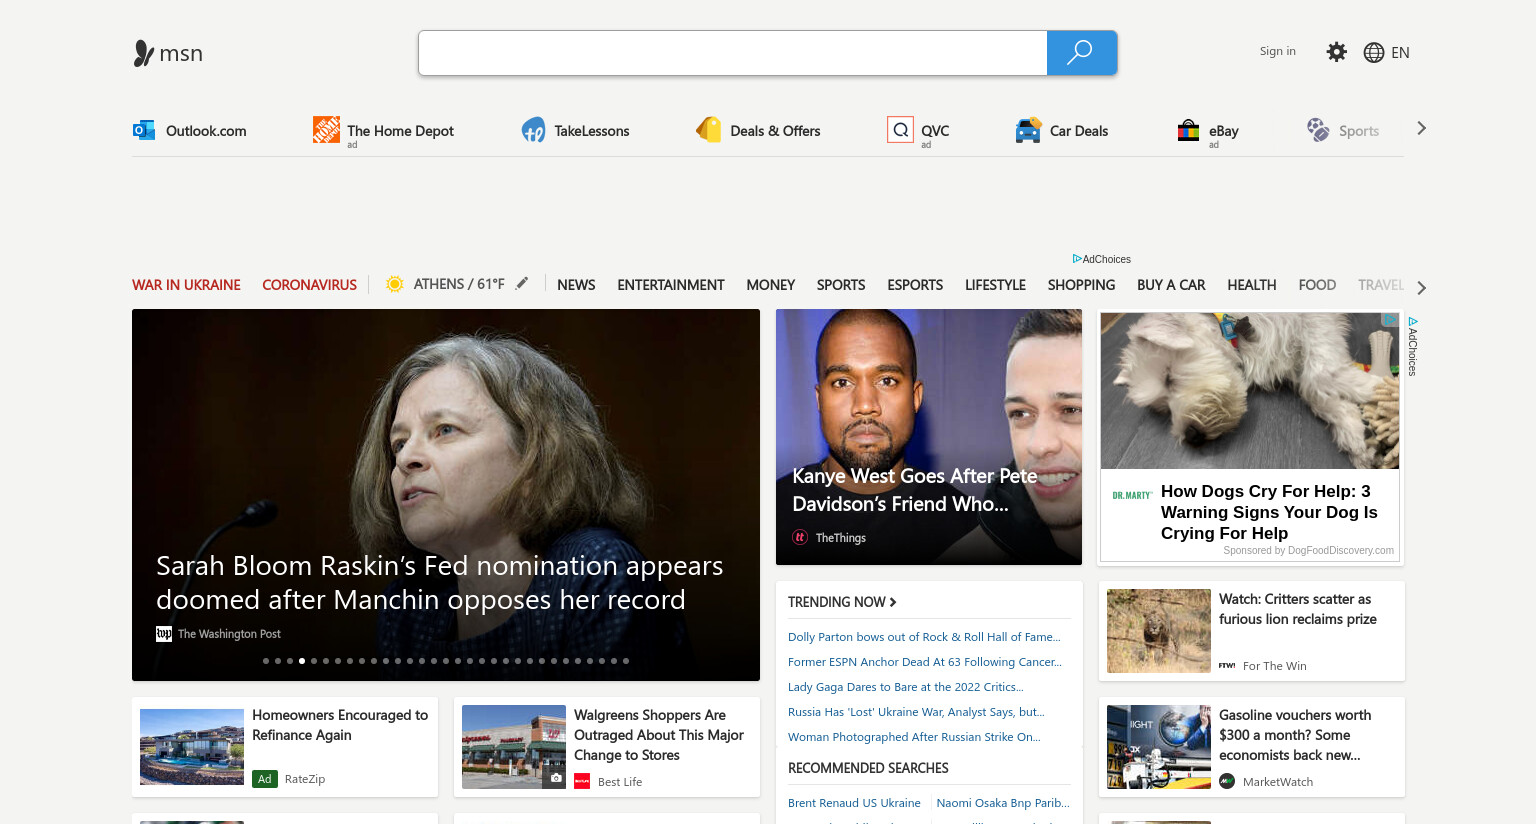1536x824 pixels.
Task: Open the Sports navigation section
Action: 841,285
